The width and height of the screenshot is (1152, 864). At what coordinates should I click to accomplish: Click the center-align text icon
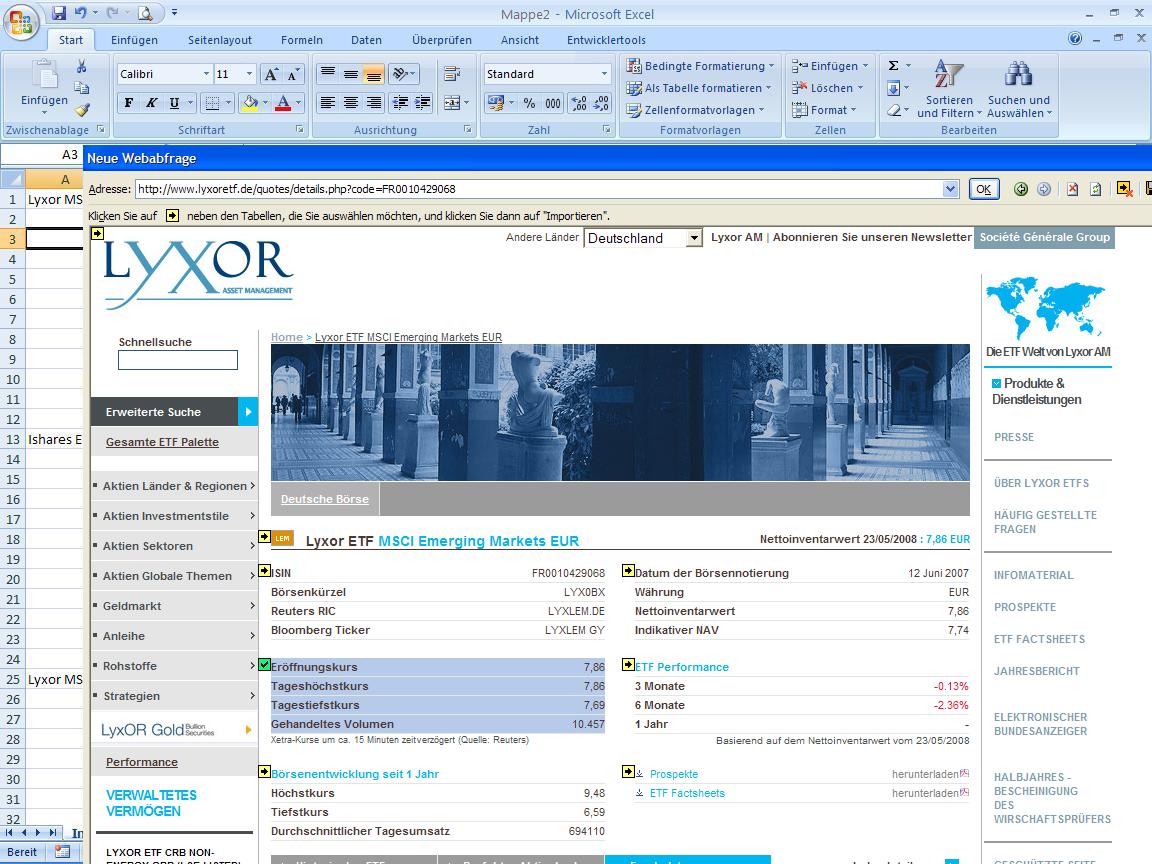click(x=351, y=103)
